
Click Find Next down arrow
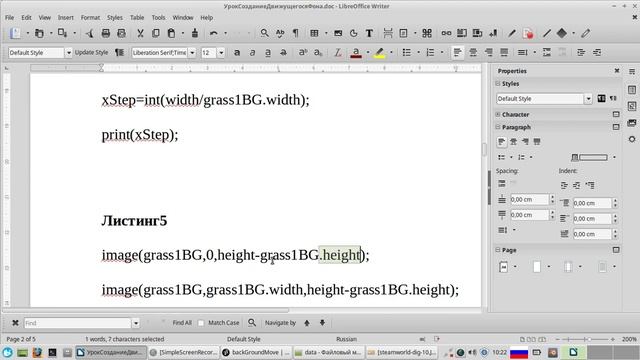(322, 323)
